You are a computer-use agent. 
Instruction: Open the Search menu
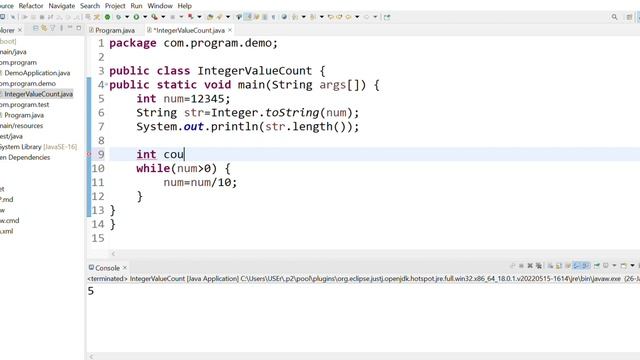pos(90,6)
